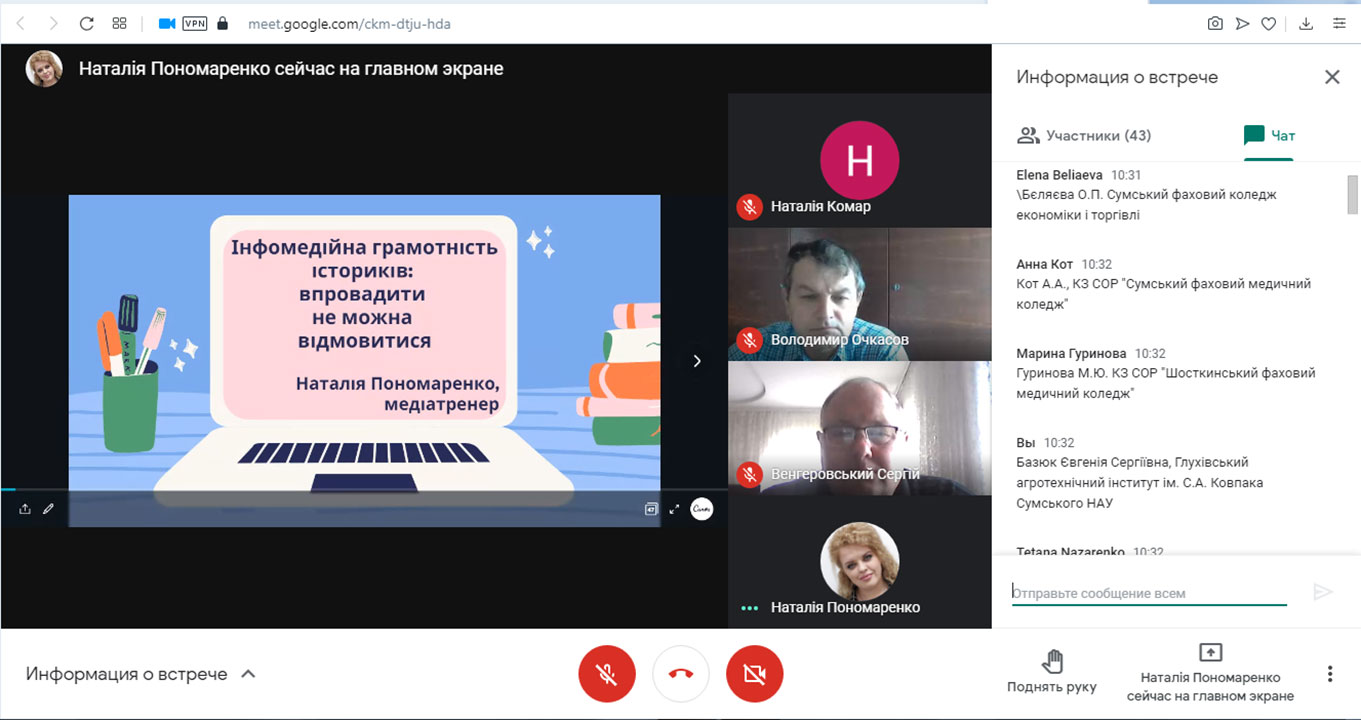Viewport: 1361px width, 720px height.
Task: Click chat sender name 'Марина Гуринова'
Action: coord(1071,353)
